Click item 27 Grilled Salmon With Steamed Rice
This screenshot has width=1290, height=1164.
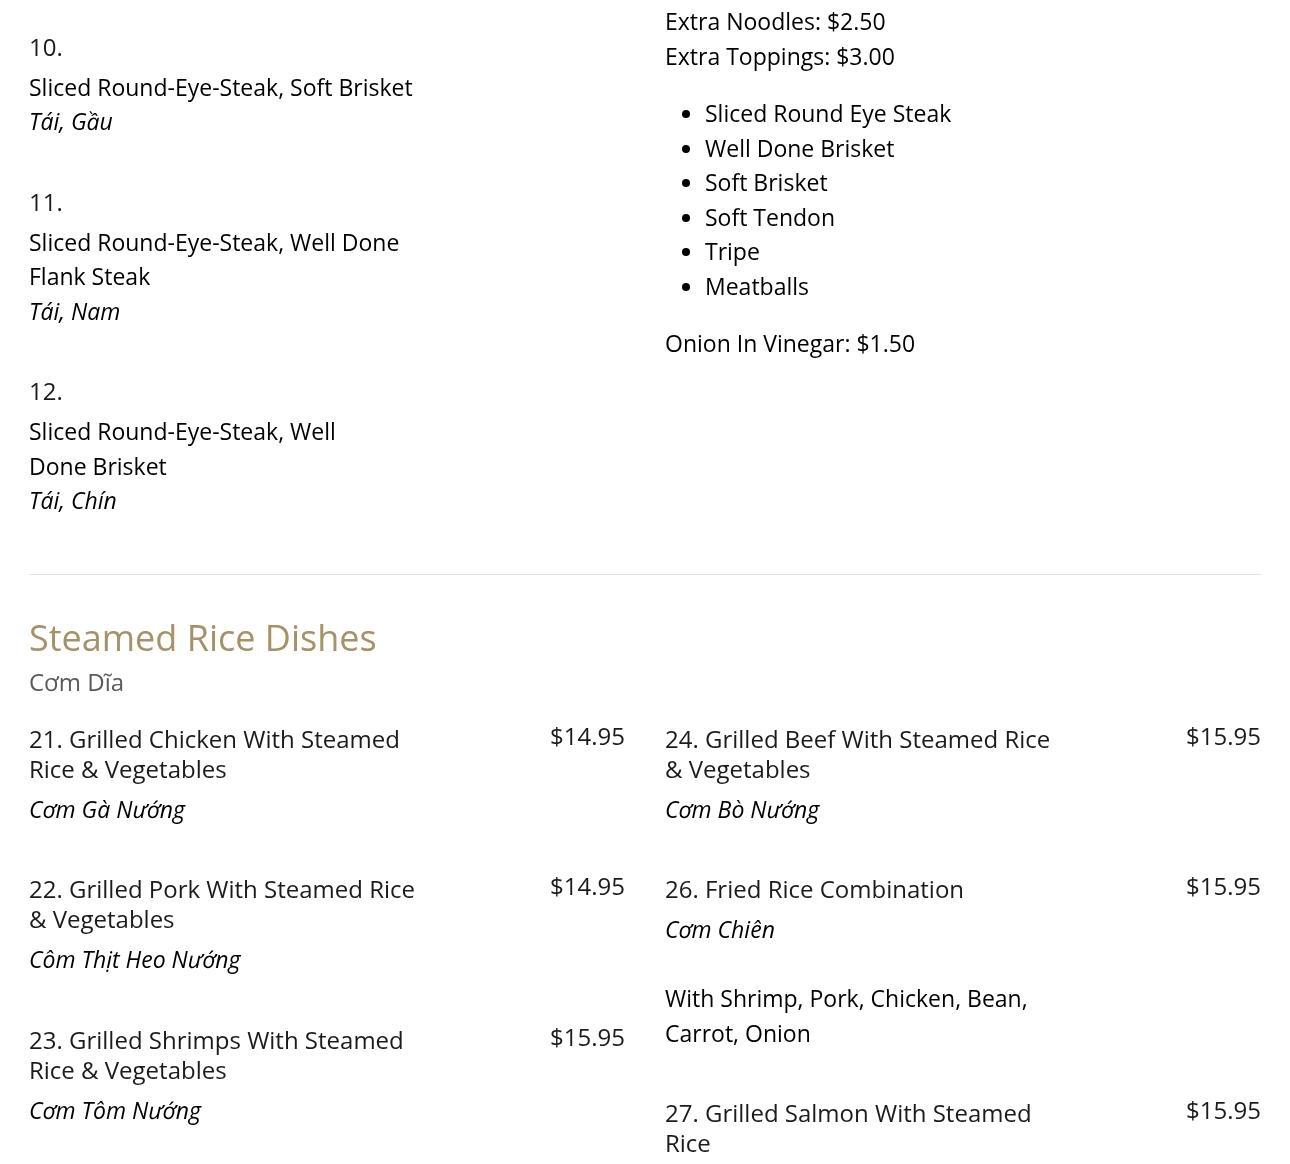pos(847,1127)
